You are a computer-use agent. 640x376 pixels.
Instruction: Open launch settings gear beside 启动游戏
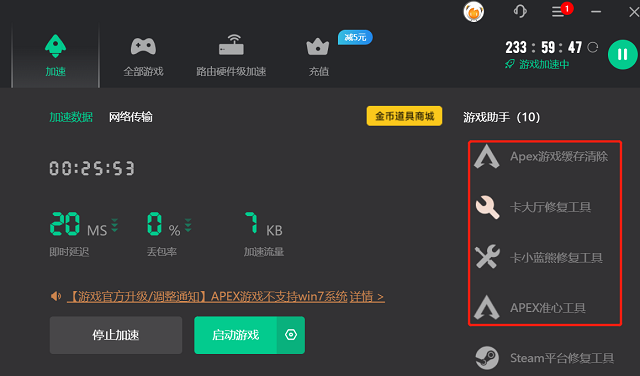click(x=291, y=335)
